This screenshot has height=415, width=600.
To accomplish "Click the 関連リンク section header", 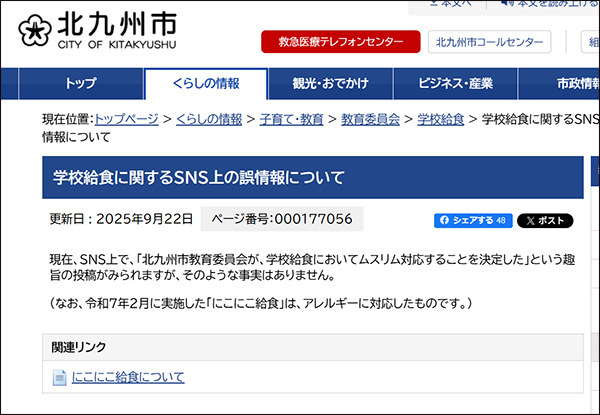I will [x=313, y=347].
